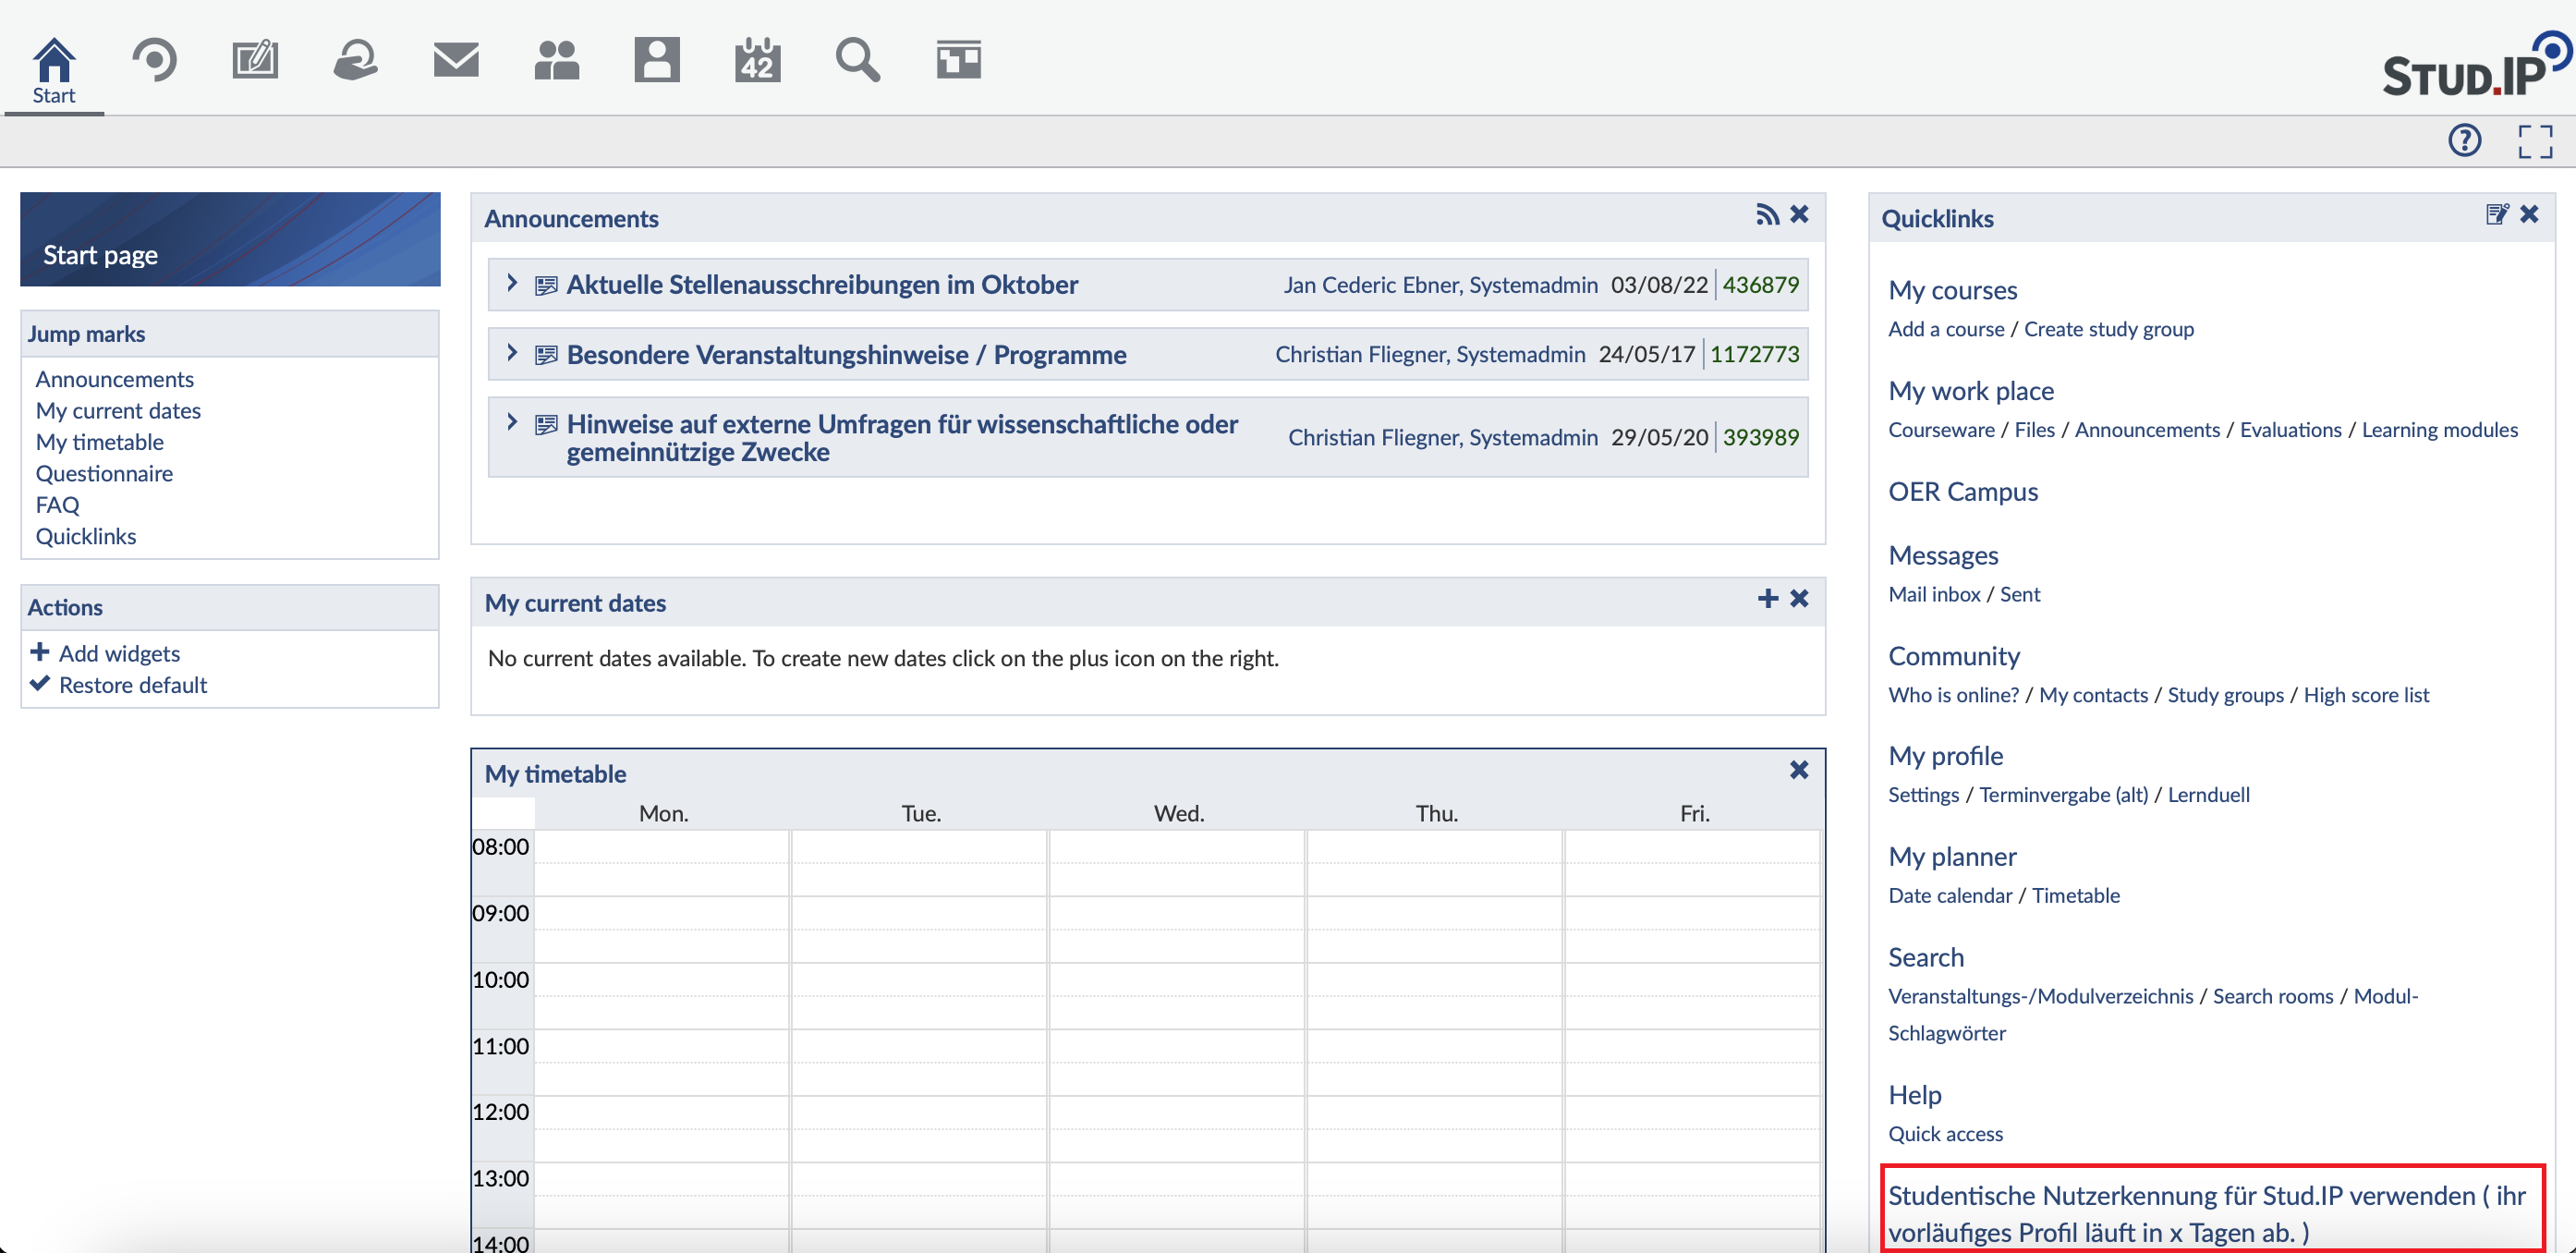Jump to Announcements in Jump marks
This screenshot has width=2576, height=1253.
115,379
